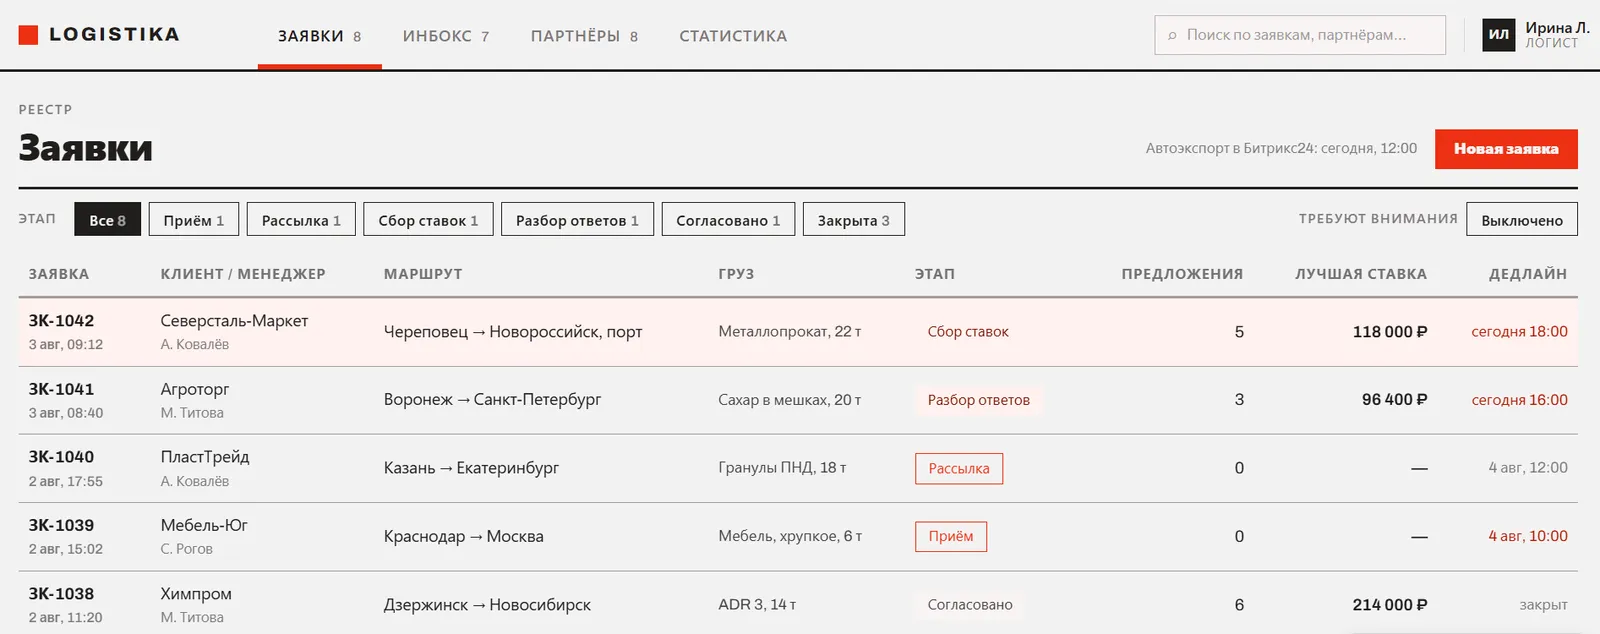The height and width of the screenshot is (634, 1600).
Task: Open the Ирина Л. profile name
Action: point(1557,28)
